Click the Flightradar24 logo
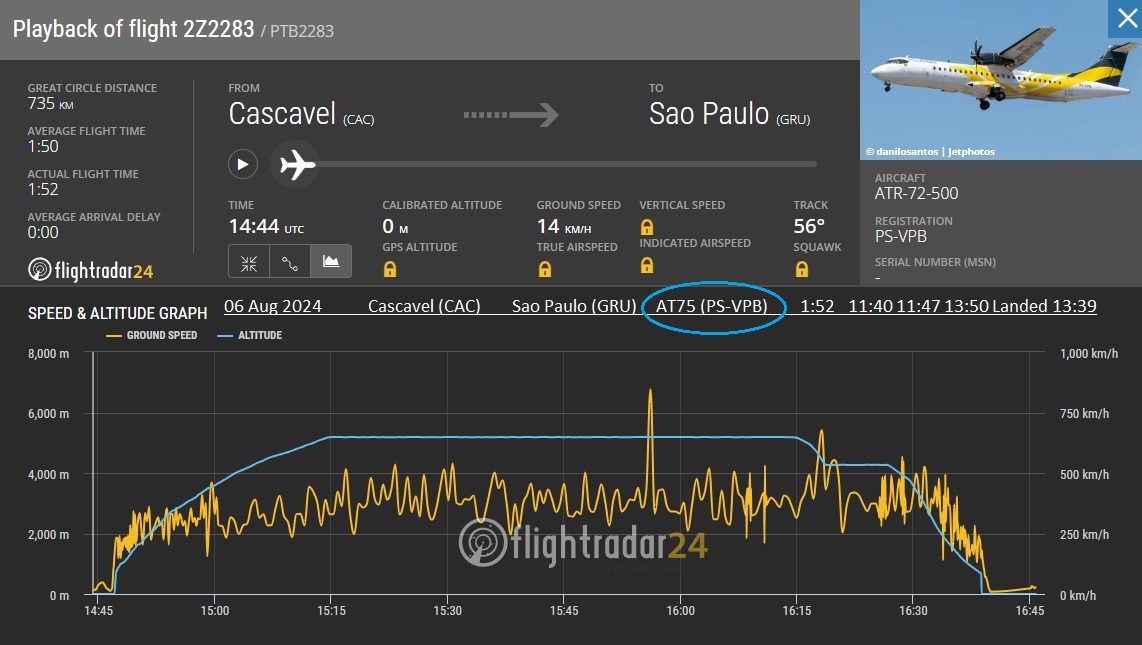 (x=91, y=269)
